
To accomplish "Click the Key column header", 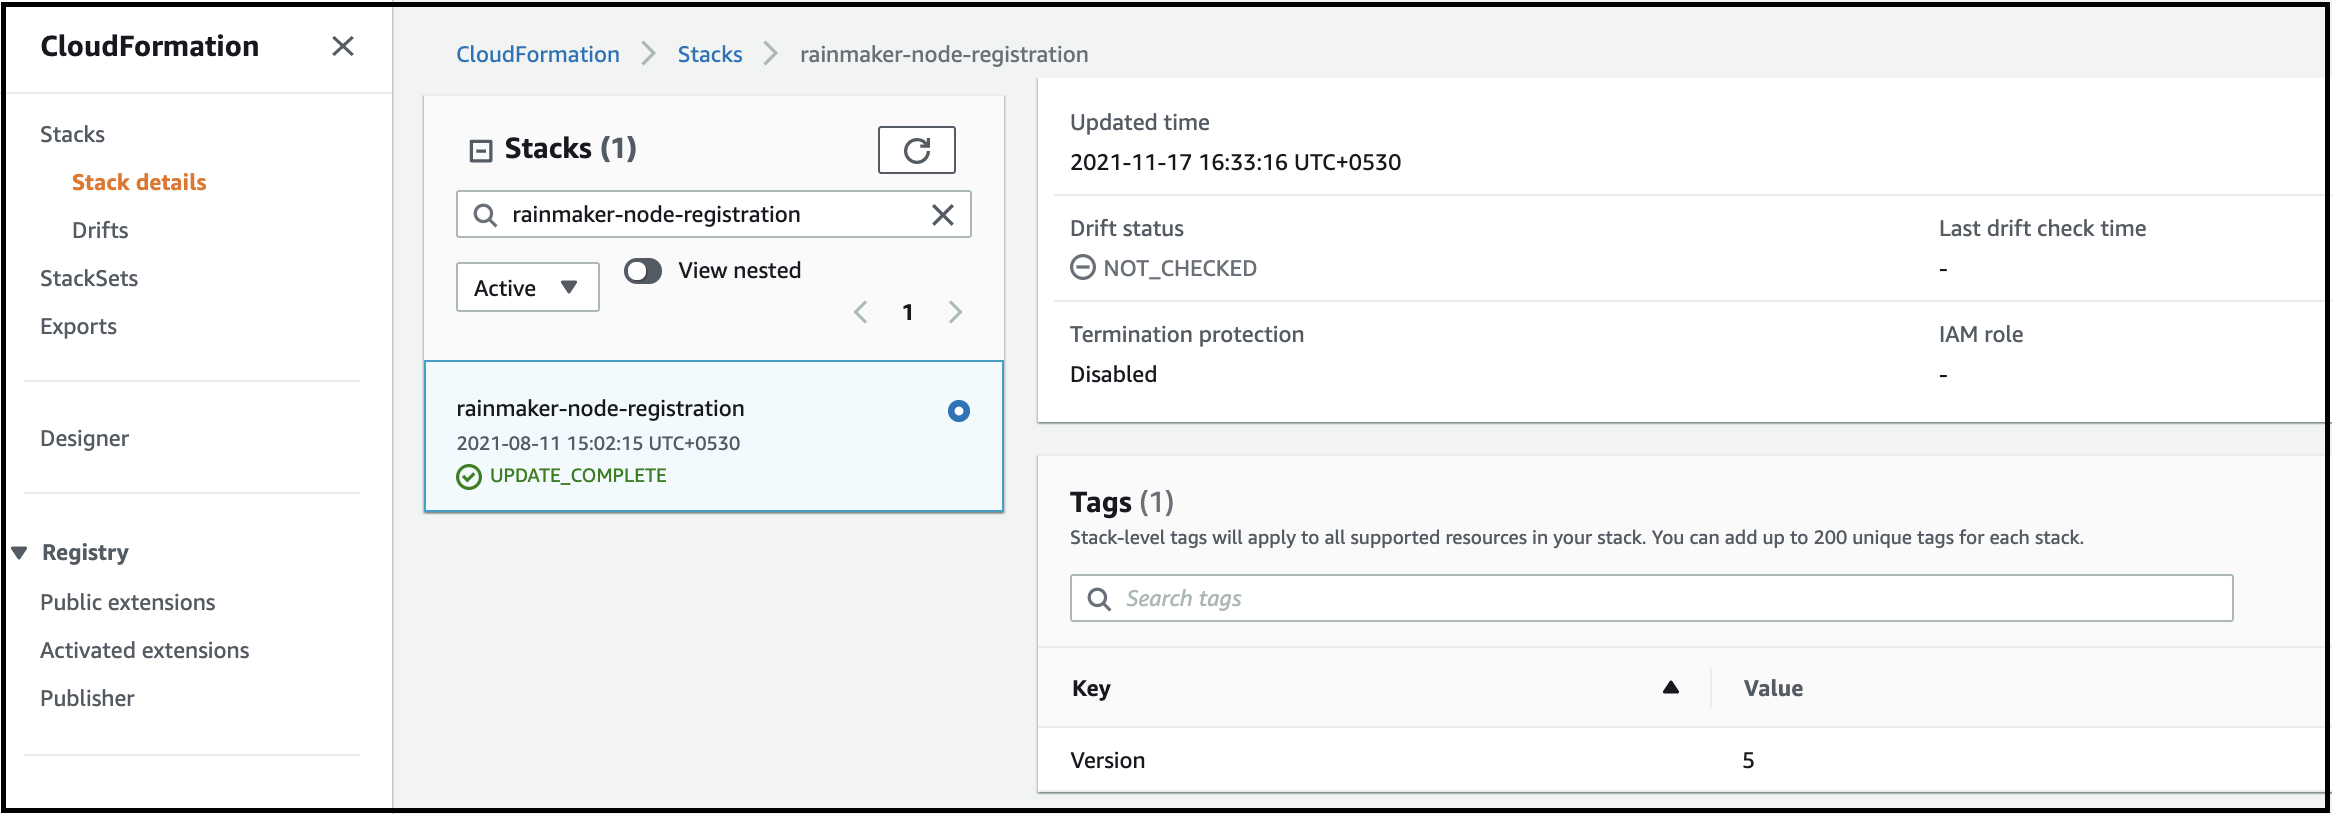I will click(x=1090, y=688).
